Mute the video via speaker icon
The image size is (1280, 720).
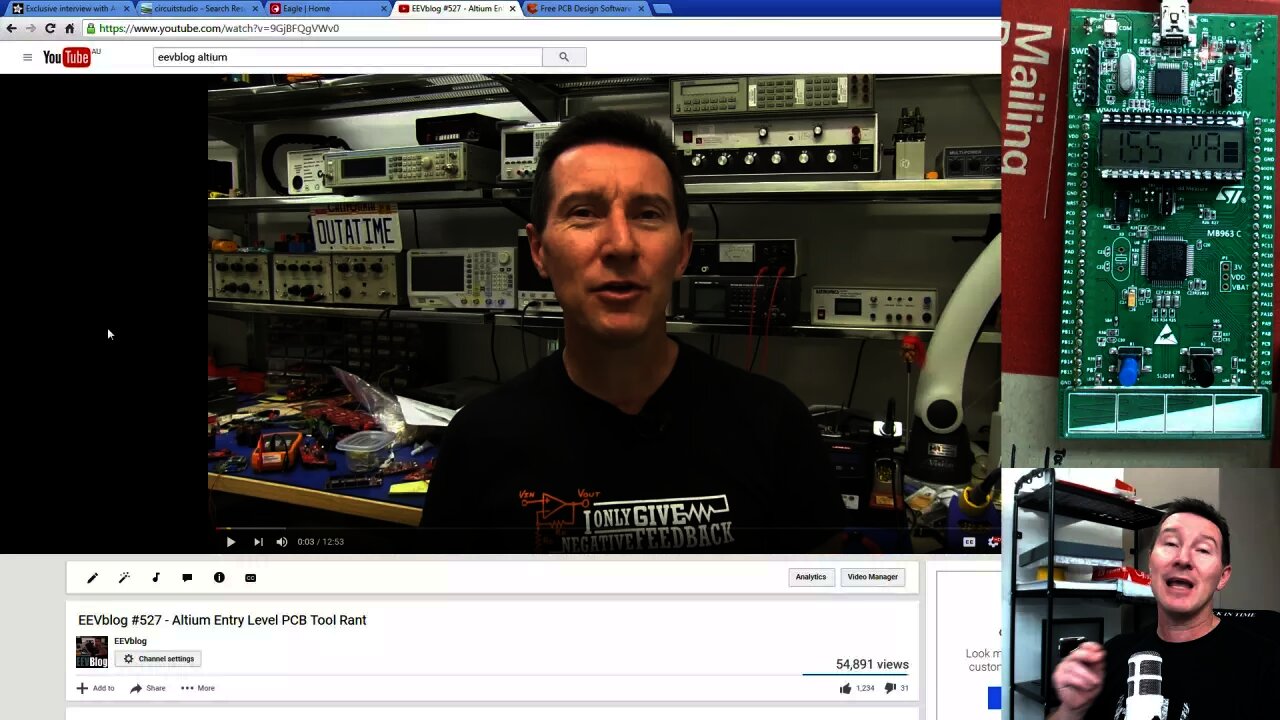[x=282, y=542]
